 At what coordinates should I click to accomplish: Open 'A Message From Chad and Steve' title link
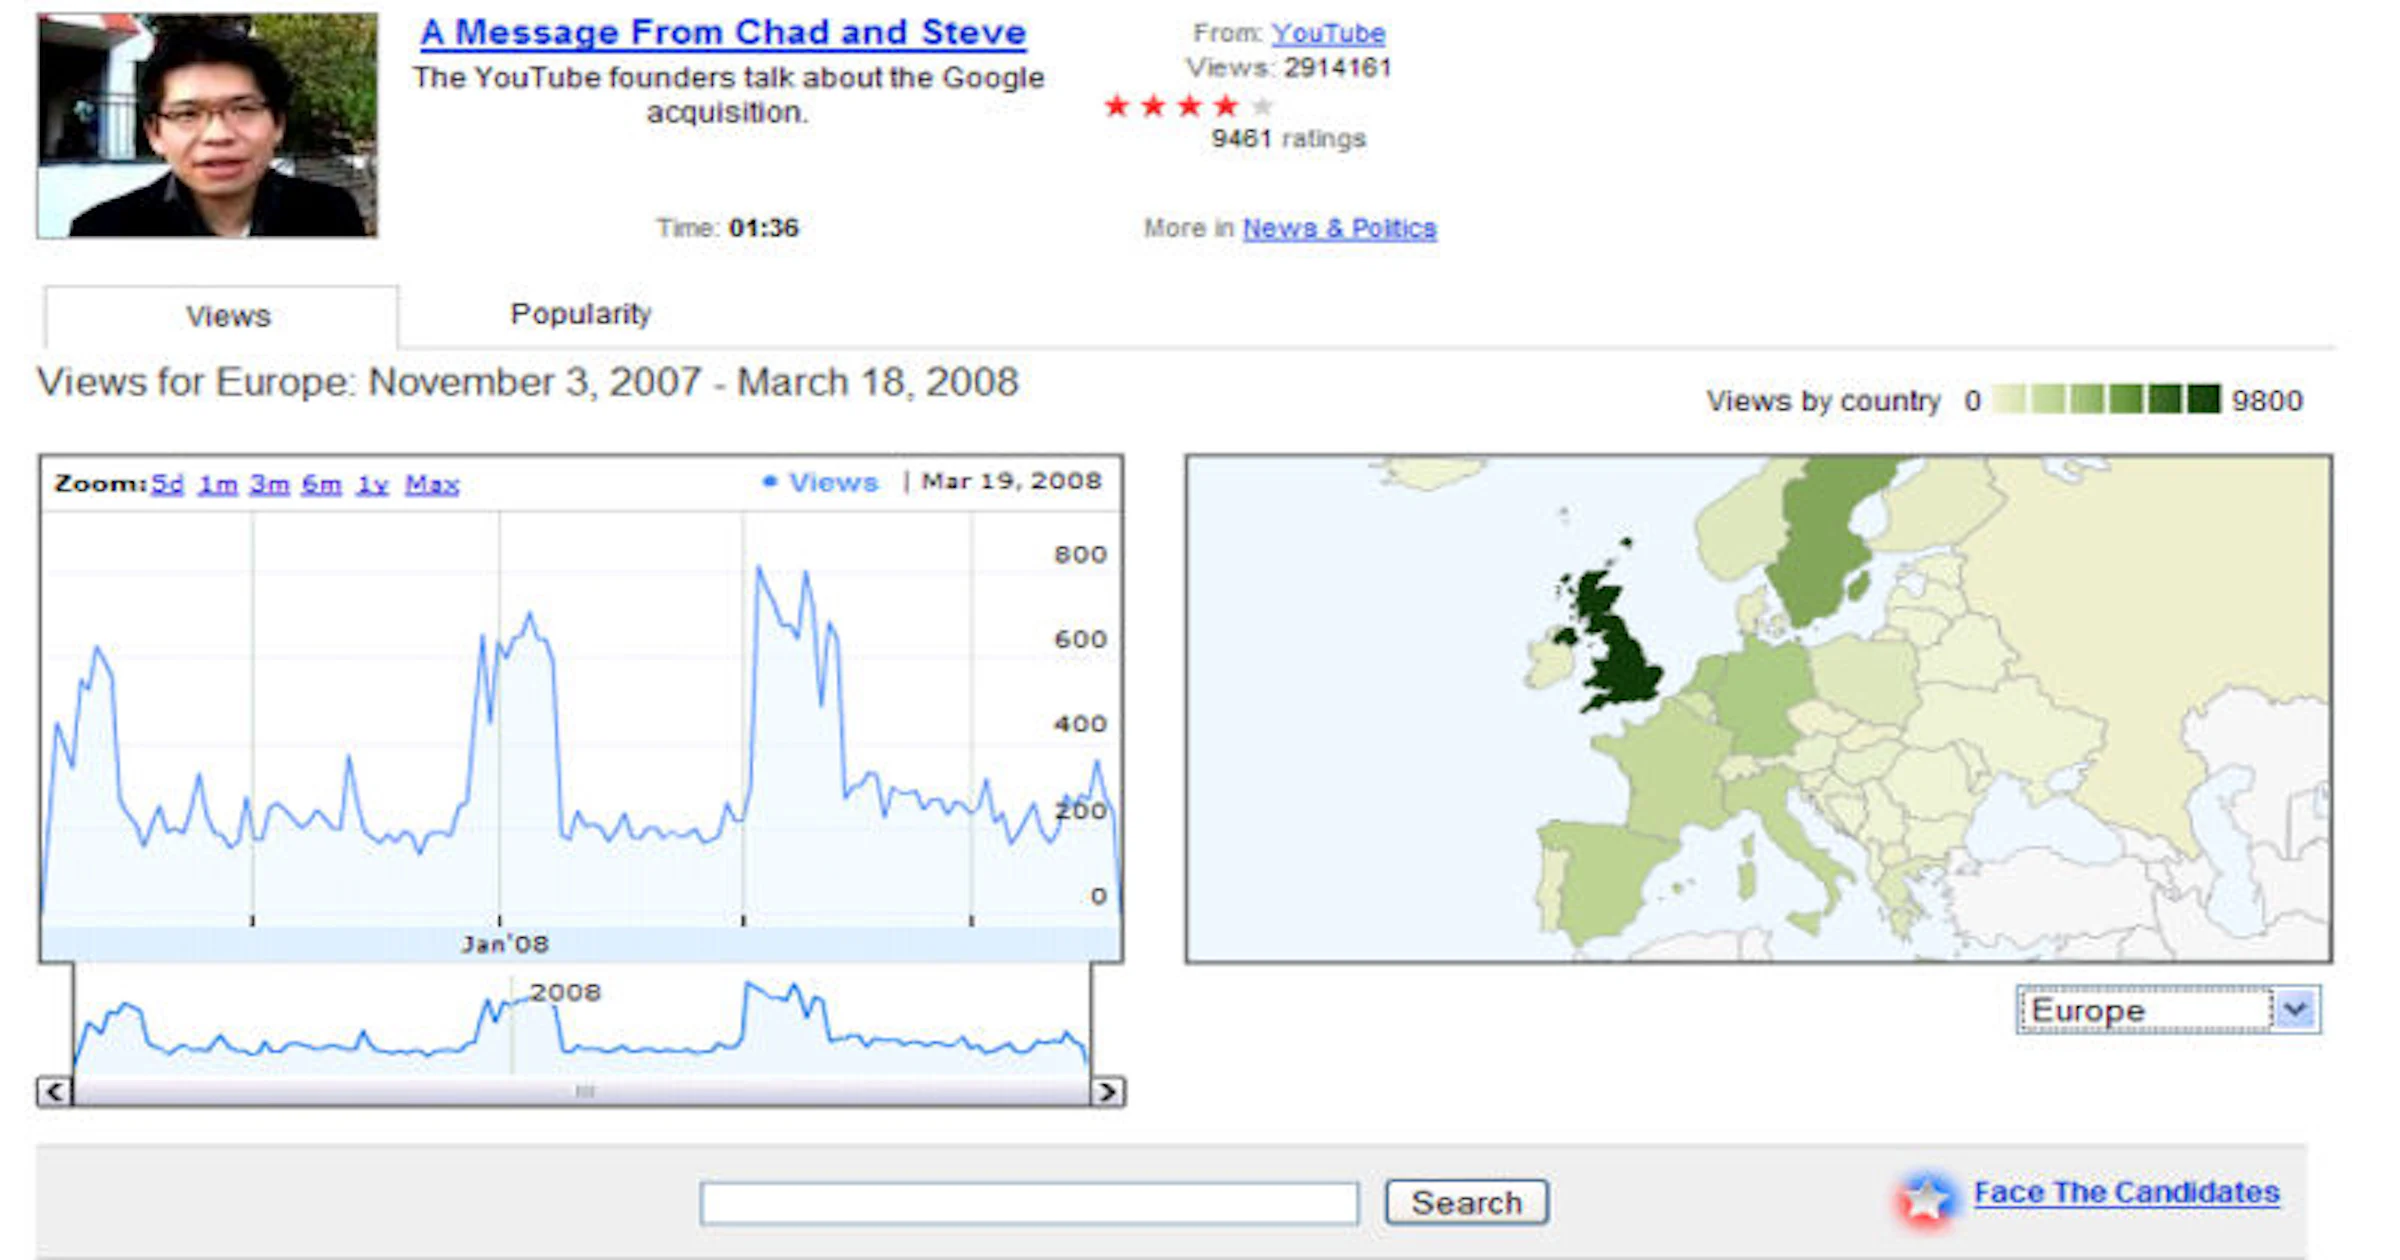(723, 32)
